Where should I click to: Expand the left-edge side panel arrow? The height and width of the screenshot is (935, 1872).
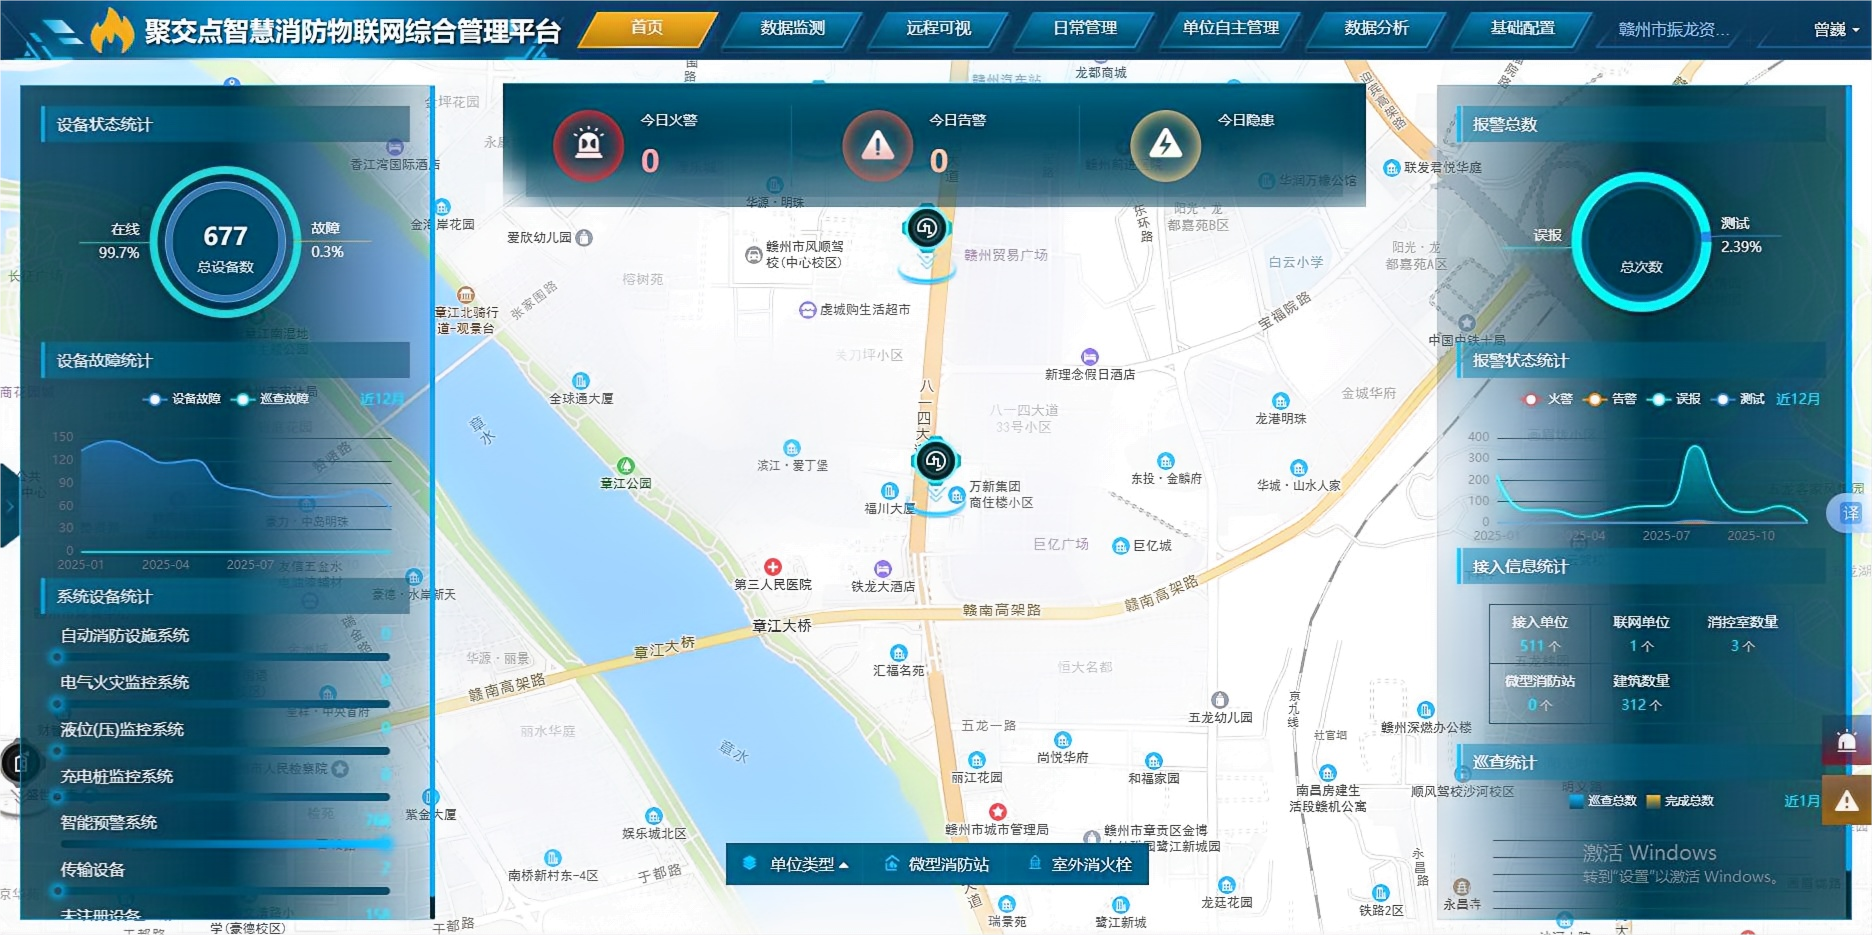pos(9,506)
